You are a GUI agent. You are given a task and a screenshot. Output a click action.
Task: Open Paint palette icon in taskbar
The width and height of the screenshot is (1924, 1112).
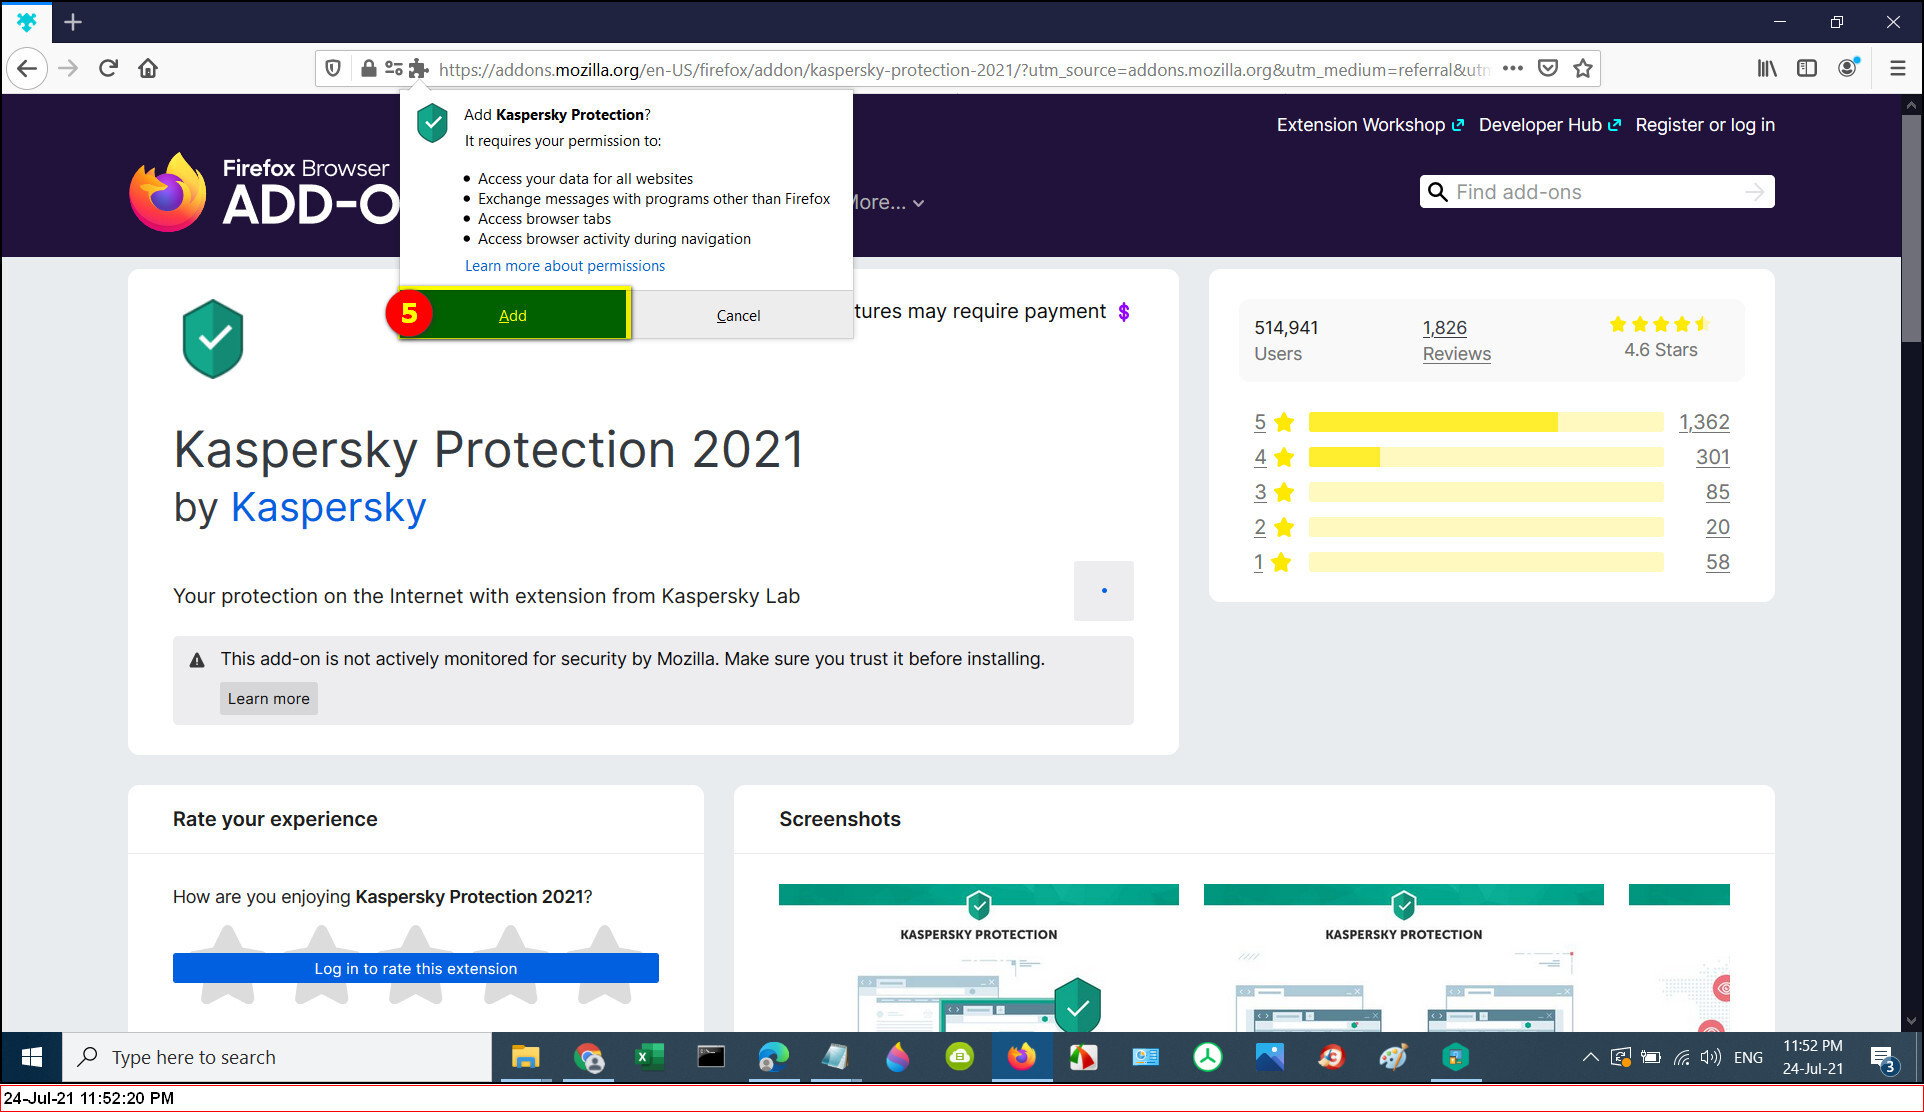pyautogui.click(x=1393, y=1057)
